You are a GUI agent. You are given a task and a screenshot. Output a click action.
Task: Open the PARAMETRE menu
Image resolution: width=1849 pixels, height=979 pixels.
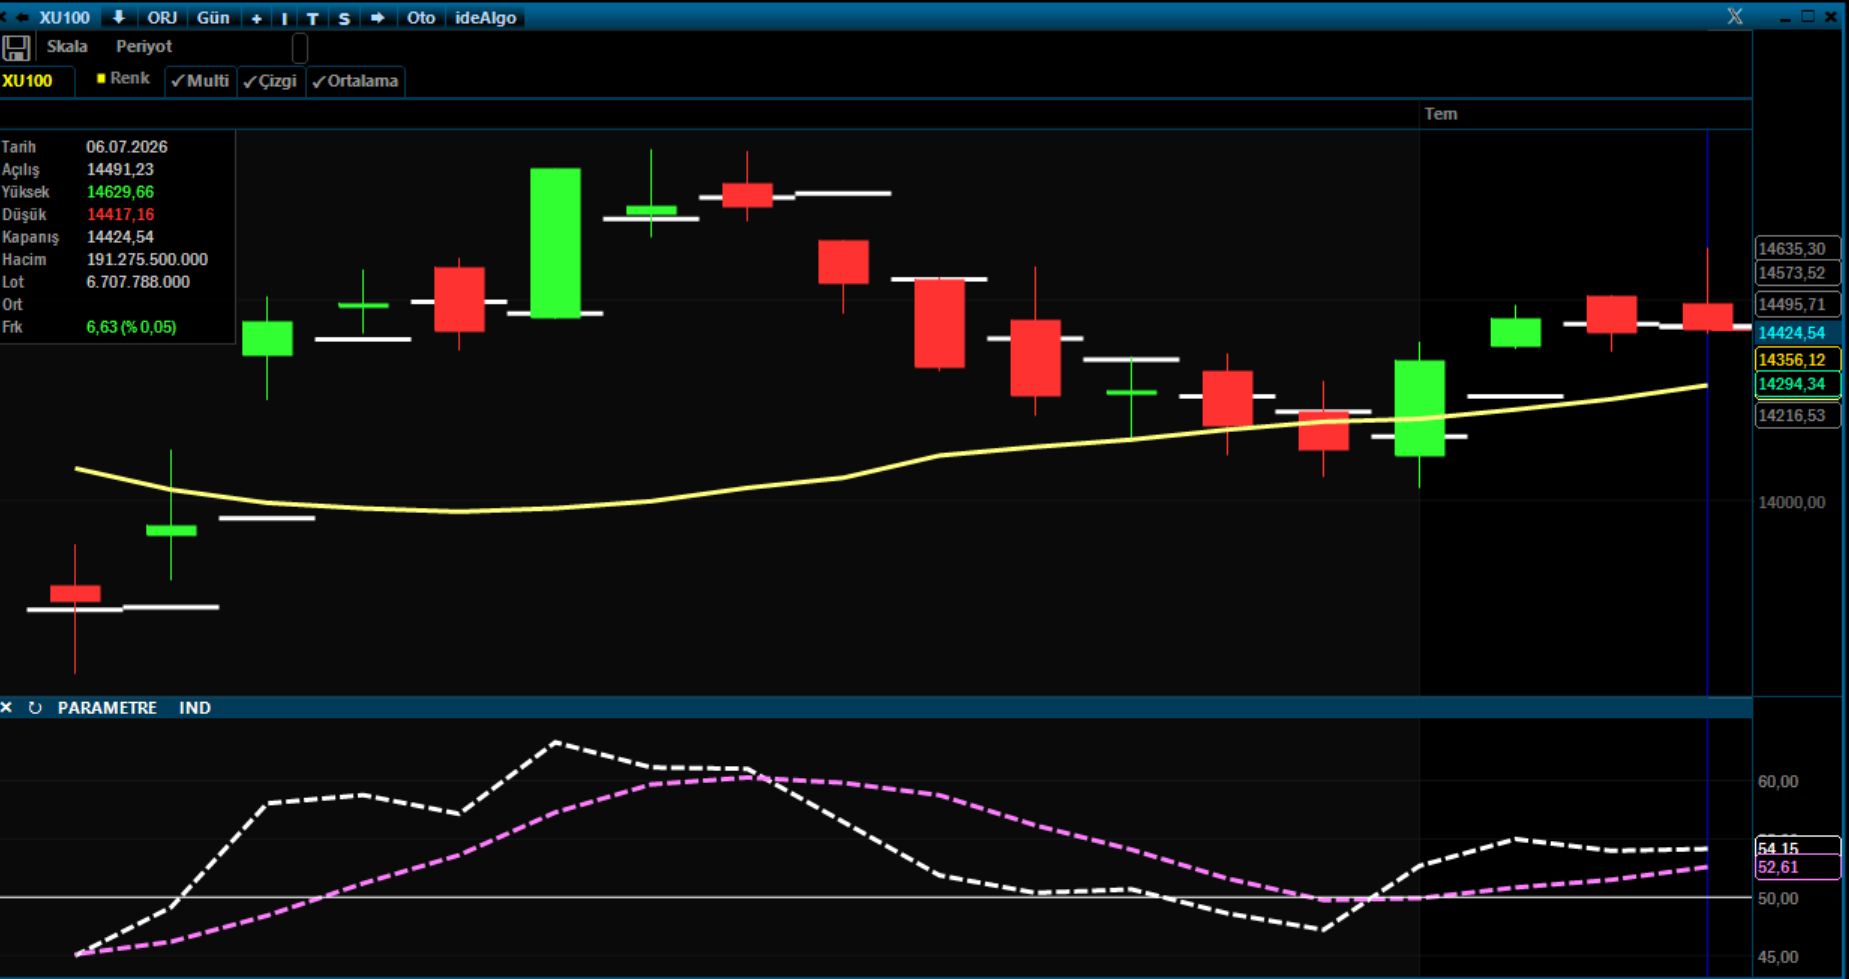pos(107,707)
